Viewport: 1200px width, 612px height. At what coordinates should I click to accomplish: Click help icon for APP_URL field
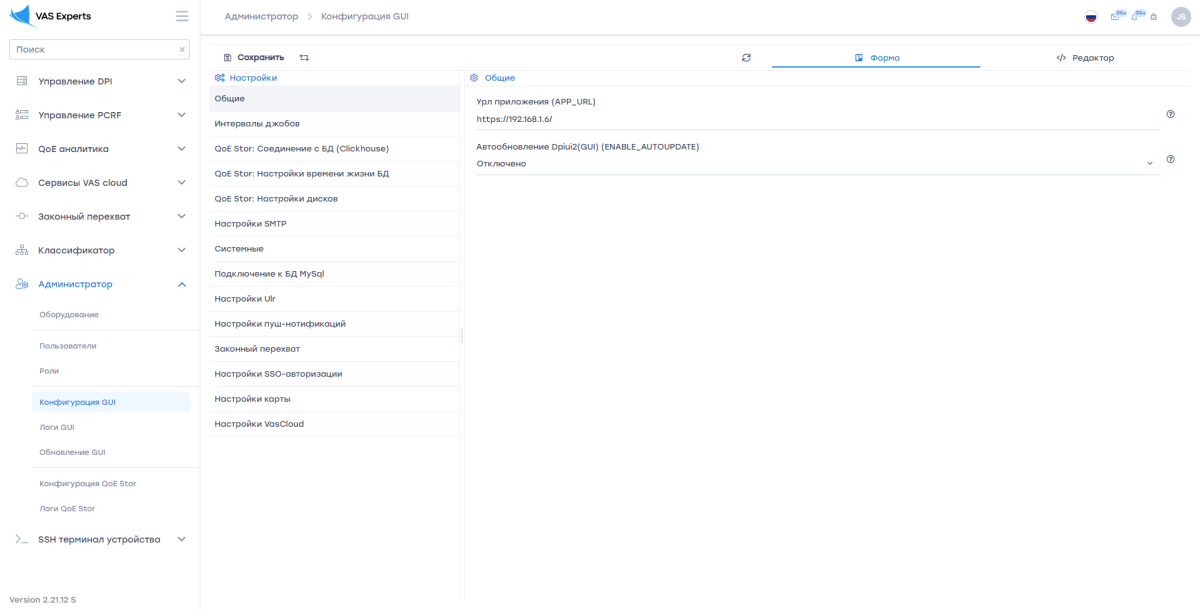[x=1170, y=114]
